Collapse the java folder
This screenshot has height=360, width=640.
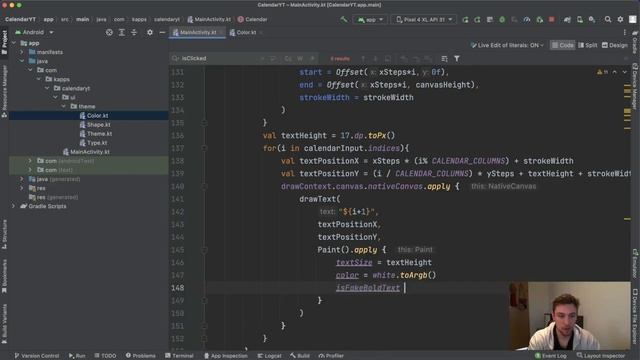(22, 61)
